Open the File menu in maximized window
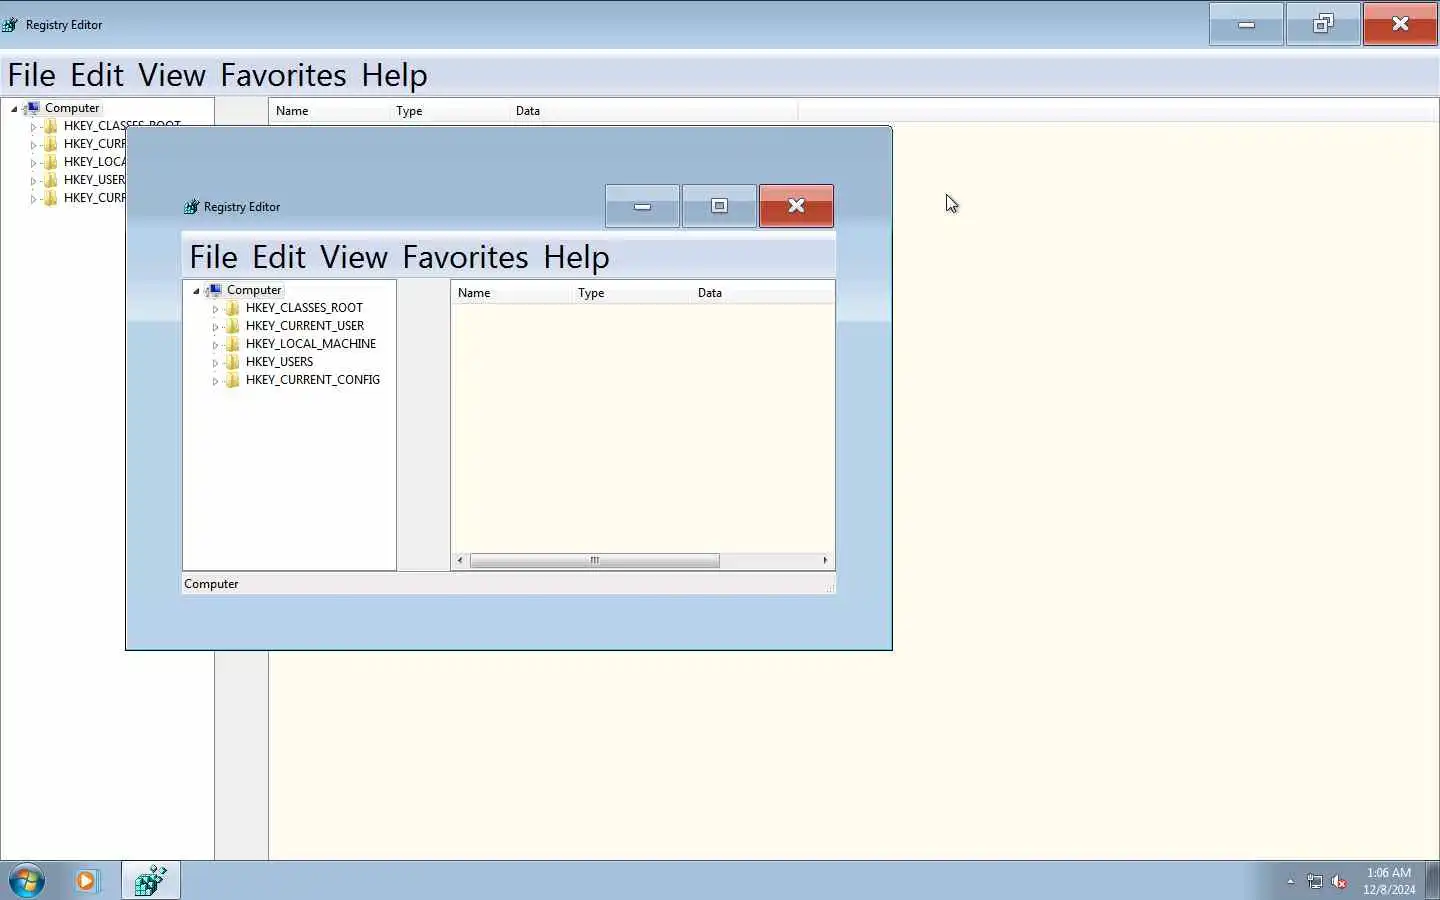Image resolution: width=1440 pixels, height=900 pixels. (x=32, y=76)
